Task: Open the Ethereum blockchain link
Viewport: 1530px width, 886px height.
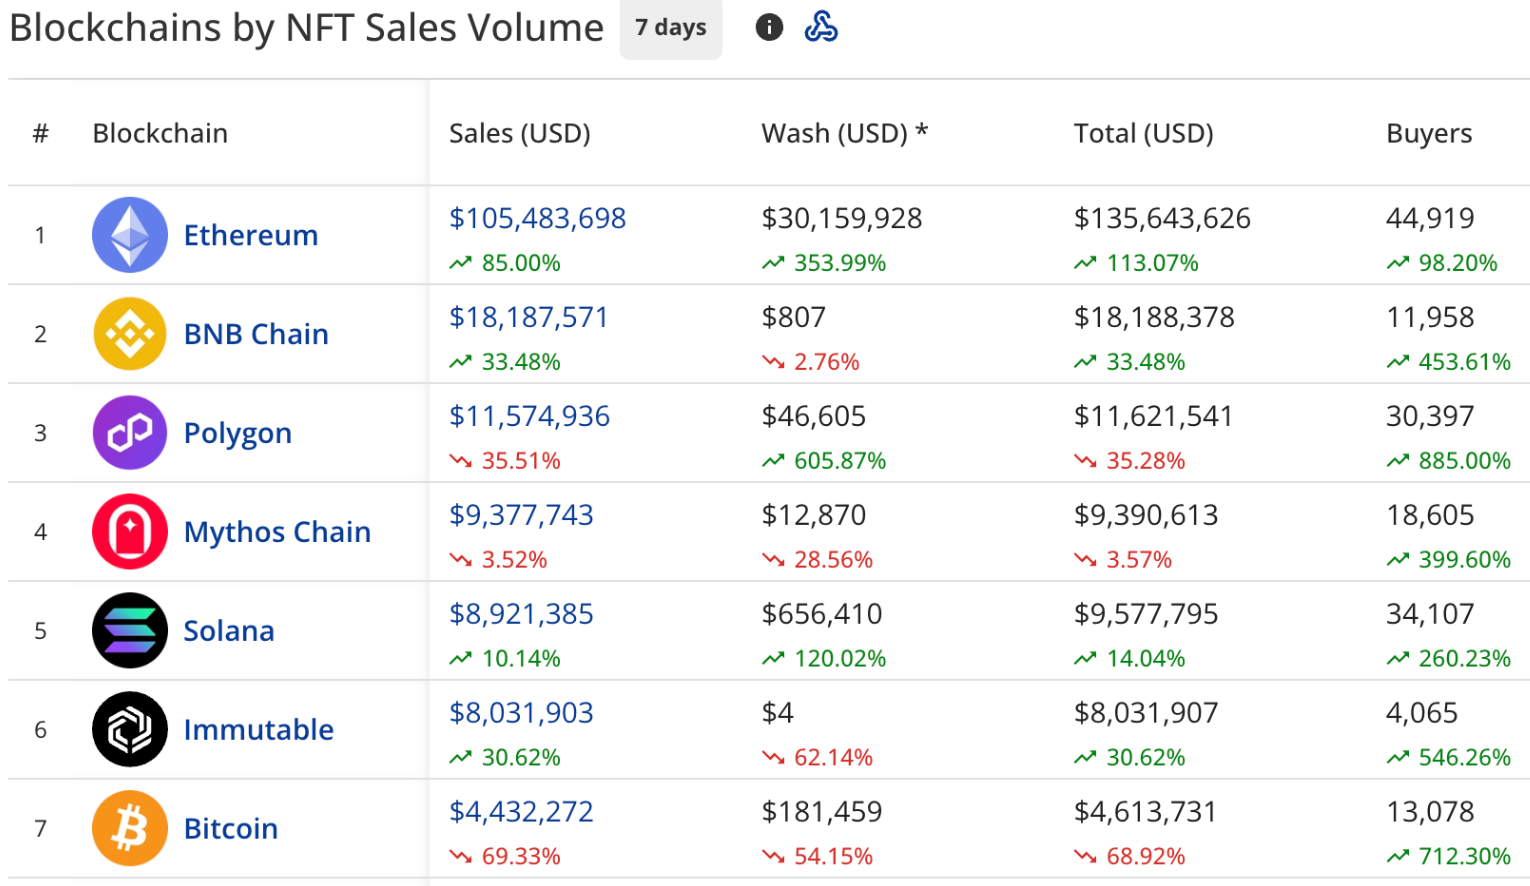Action: click(251, 235)
